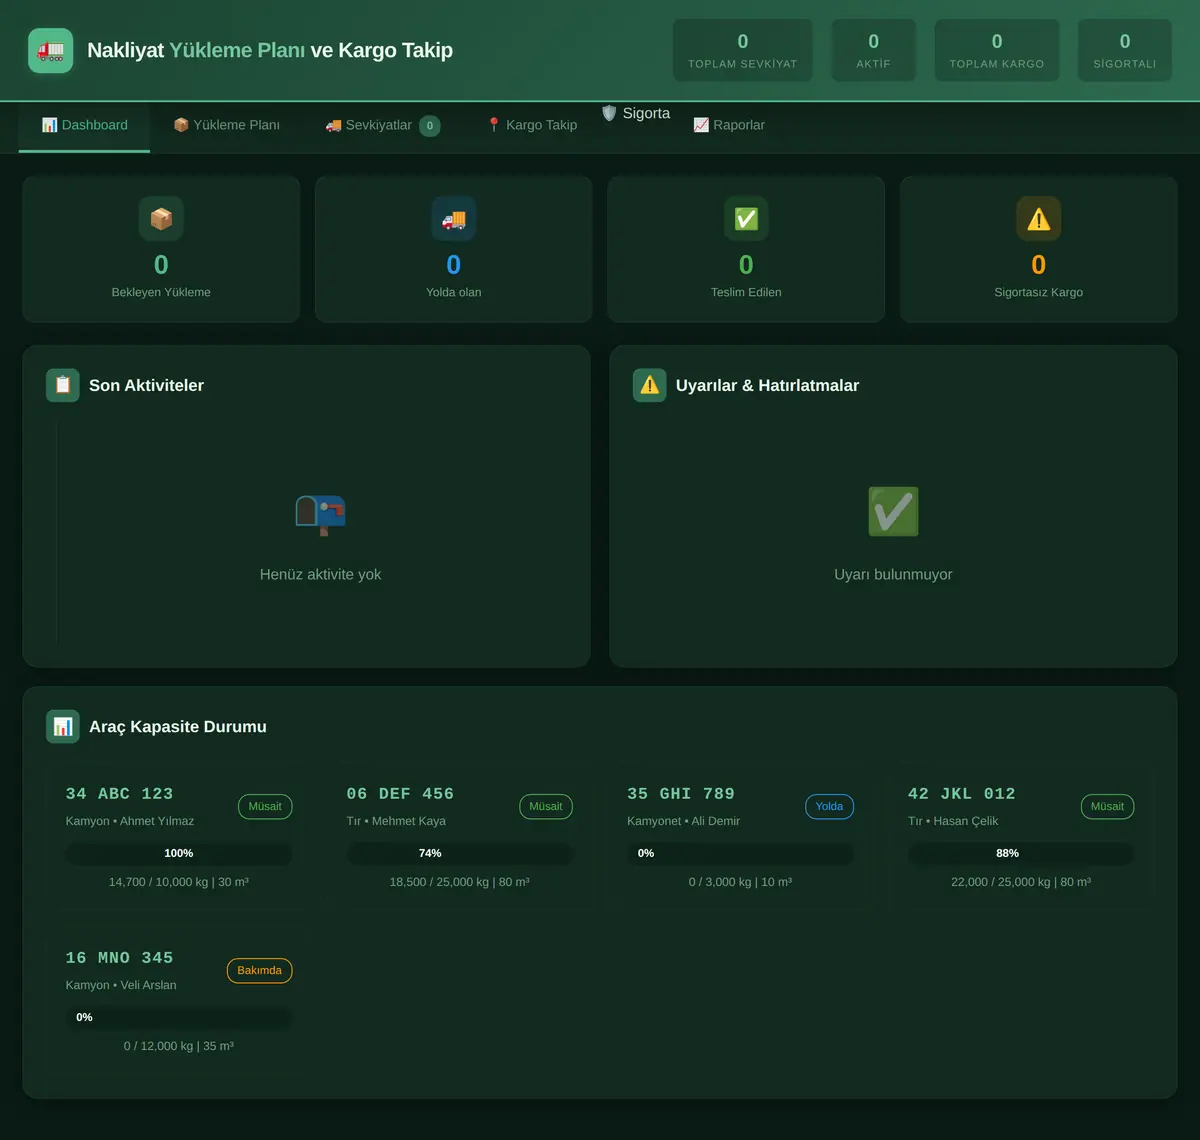Click the green checkmark icon above Teslim Edilen

point(746,219)
